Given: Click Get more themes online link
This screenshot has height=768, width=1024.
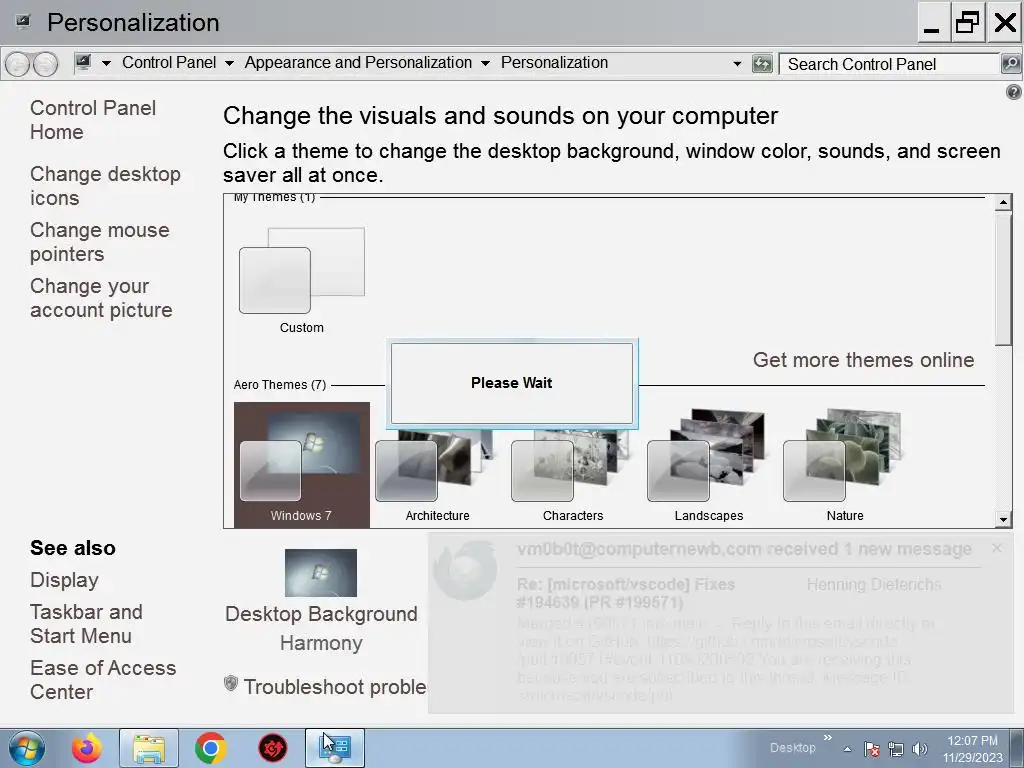Looking at the screenshot, I should (863, 360).
